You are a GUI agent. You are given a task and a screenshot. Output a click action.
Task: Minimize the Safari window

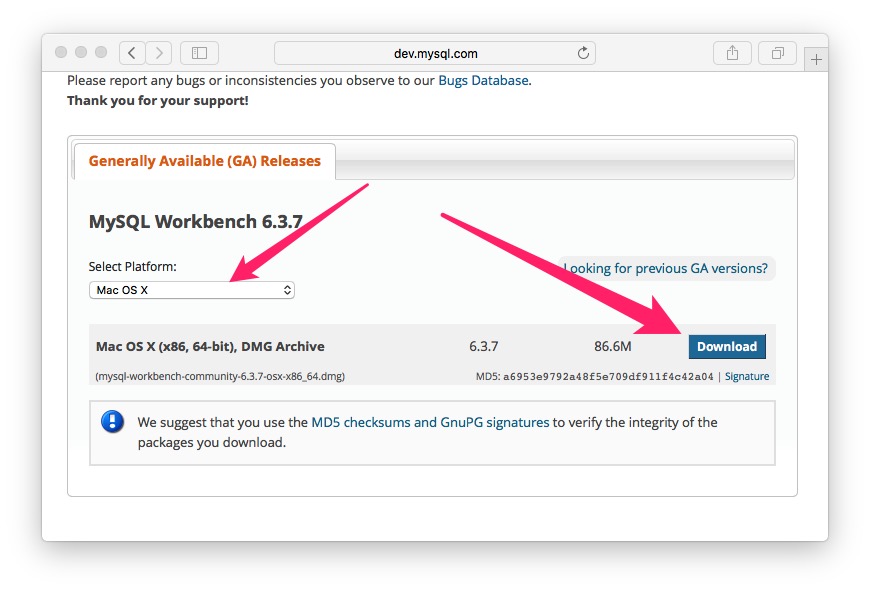(x=81, y=52)
